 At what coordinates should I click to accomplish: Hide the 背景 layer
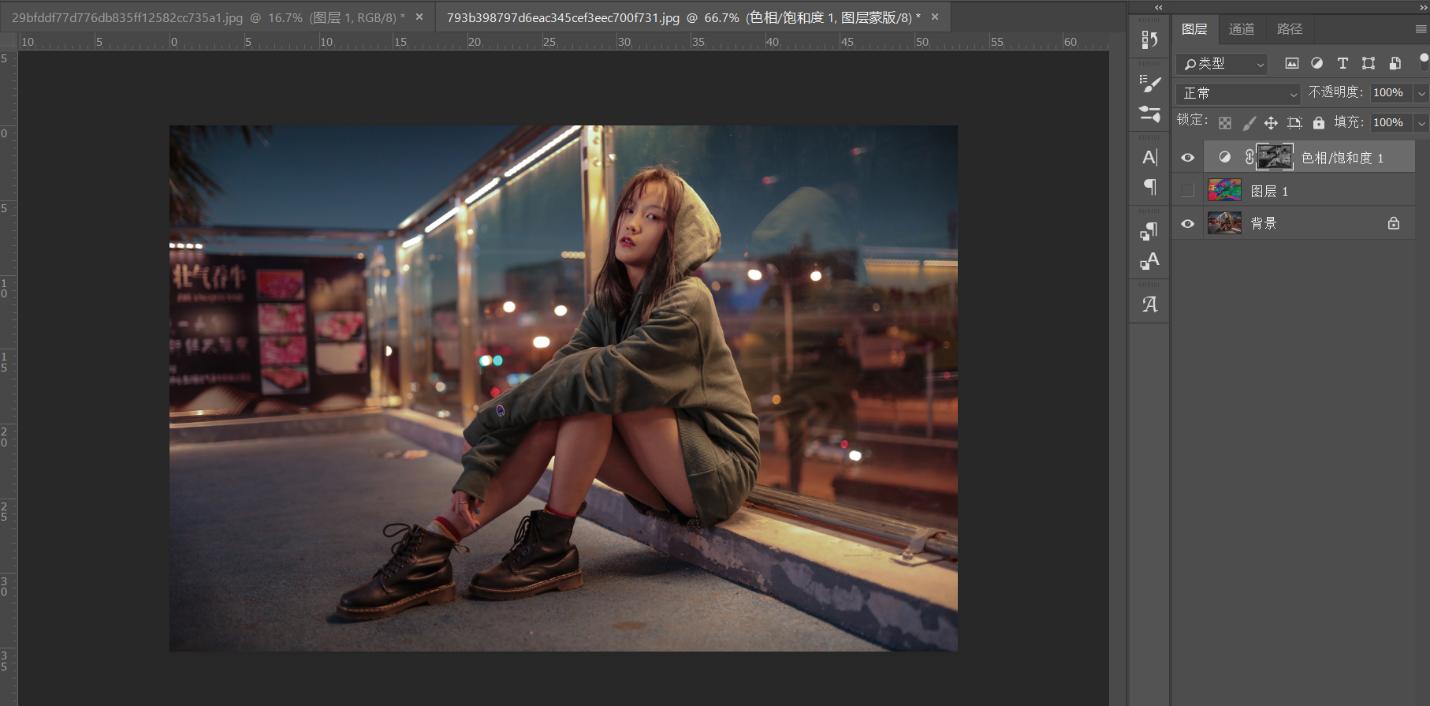[1187, 222]
